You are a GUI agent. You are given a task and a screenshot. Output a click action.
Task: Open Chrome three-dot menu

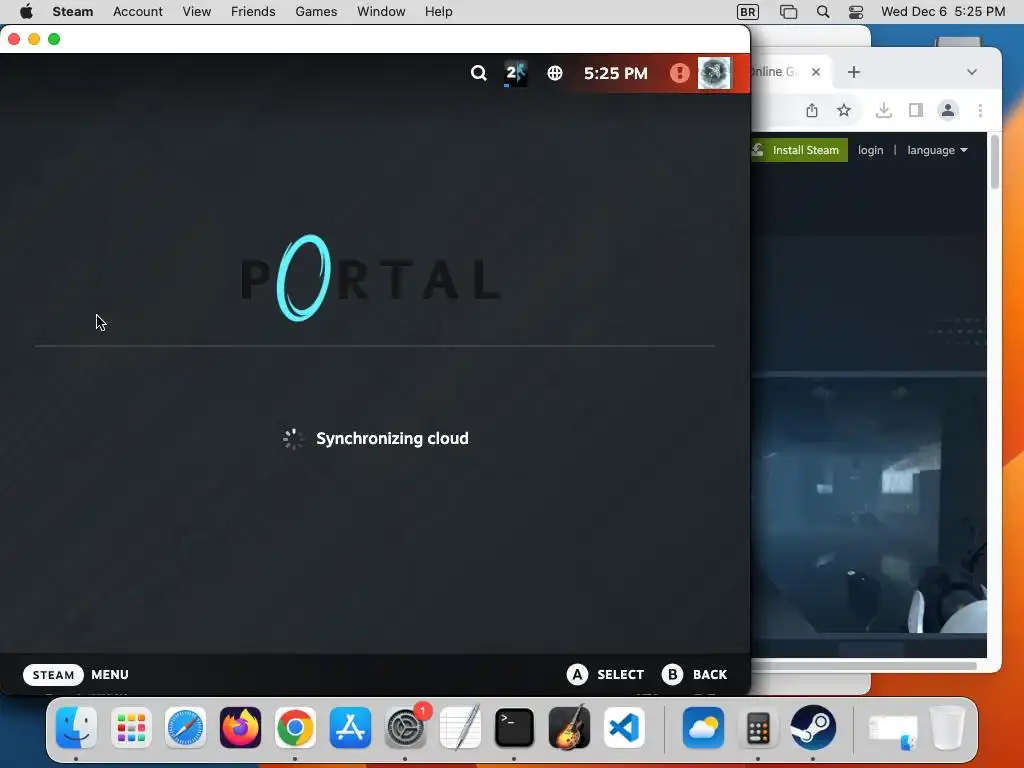pyautogui.click(x=980, y=110)
